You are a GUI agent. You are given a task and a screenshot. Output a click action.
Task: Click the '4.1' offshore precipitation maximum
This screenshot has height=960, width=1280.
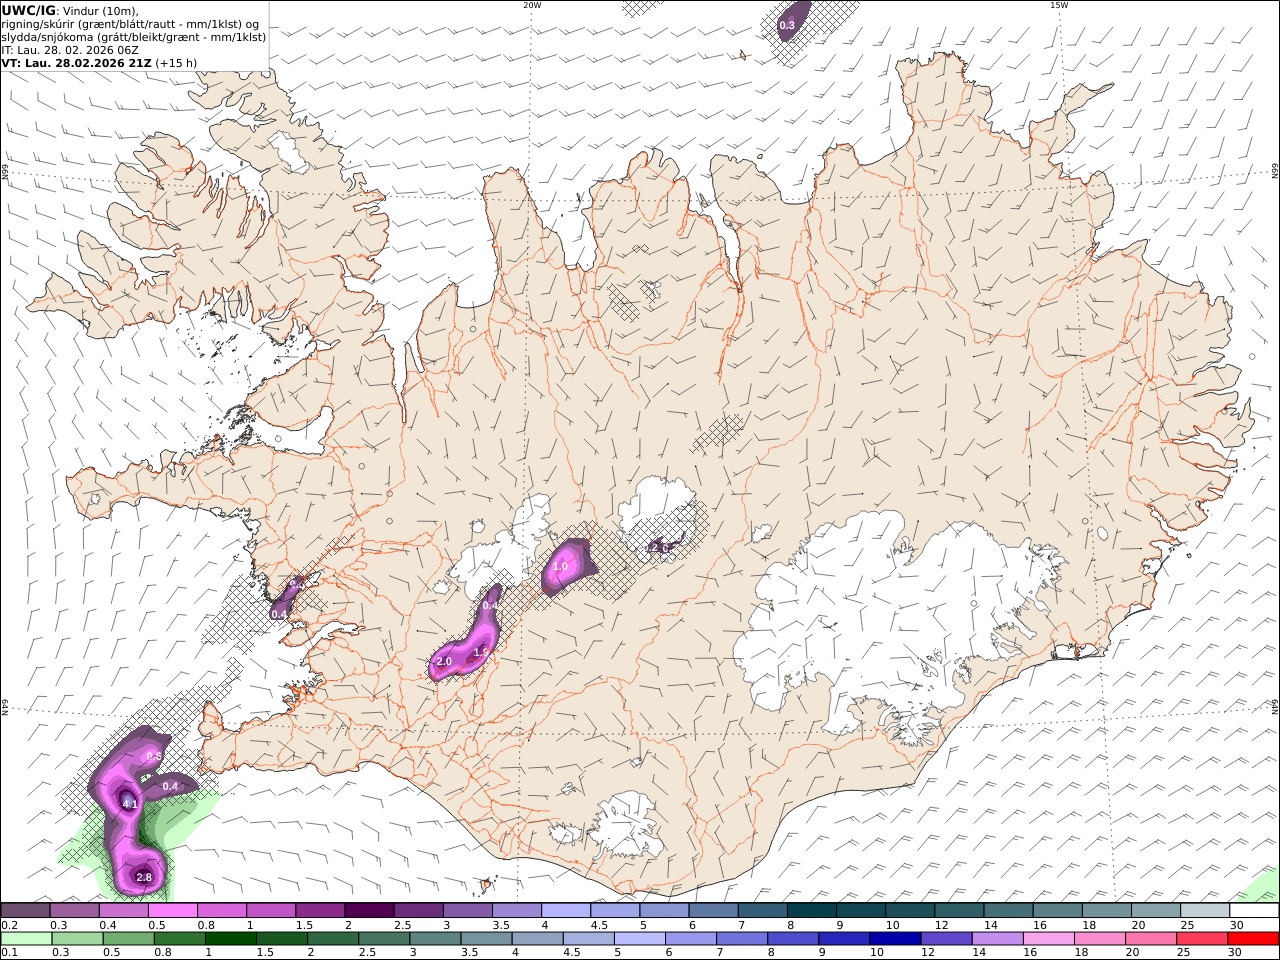(x=130, y=803)
